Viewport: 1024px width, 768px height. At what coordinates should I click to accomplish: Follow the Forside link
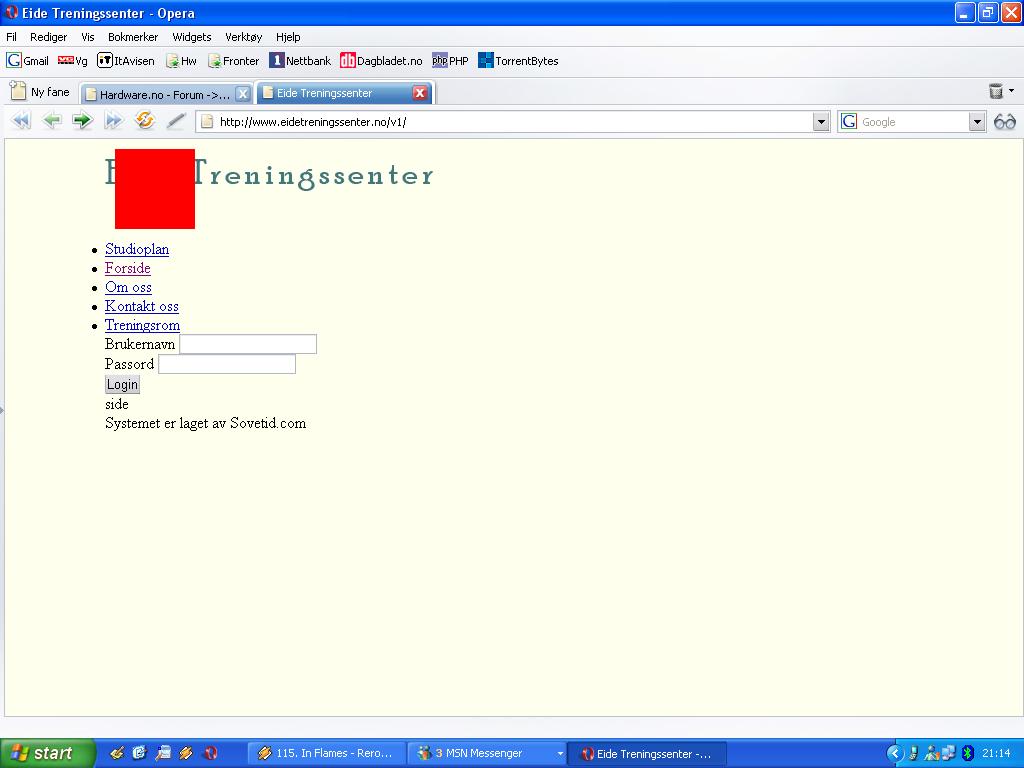pos(128,268)
